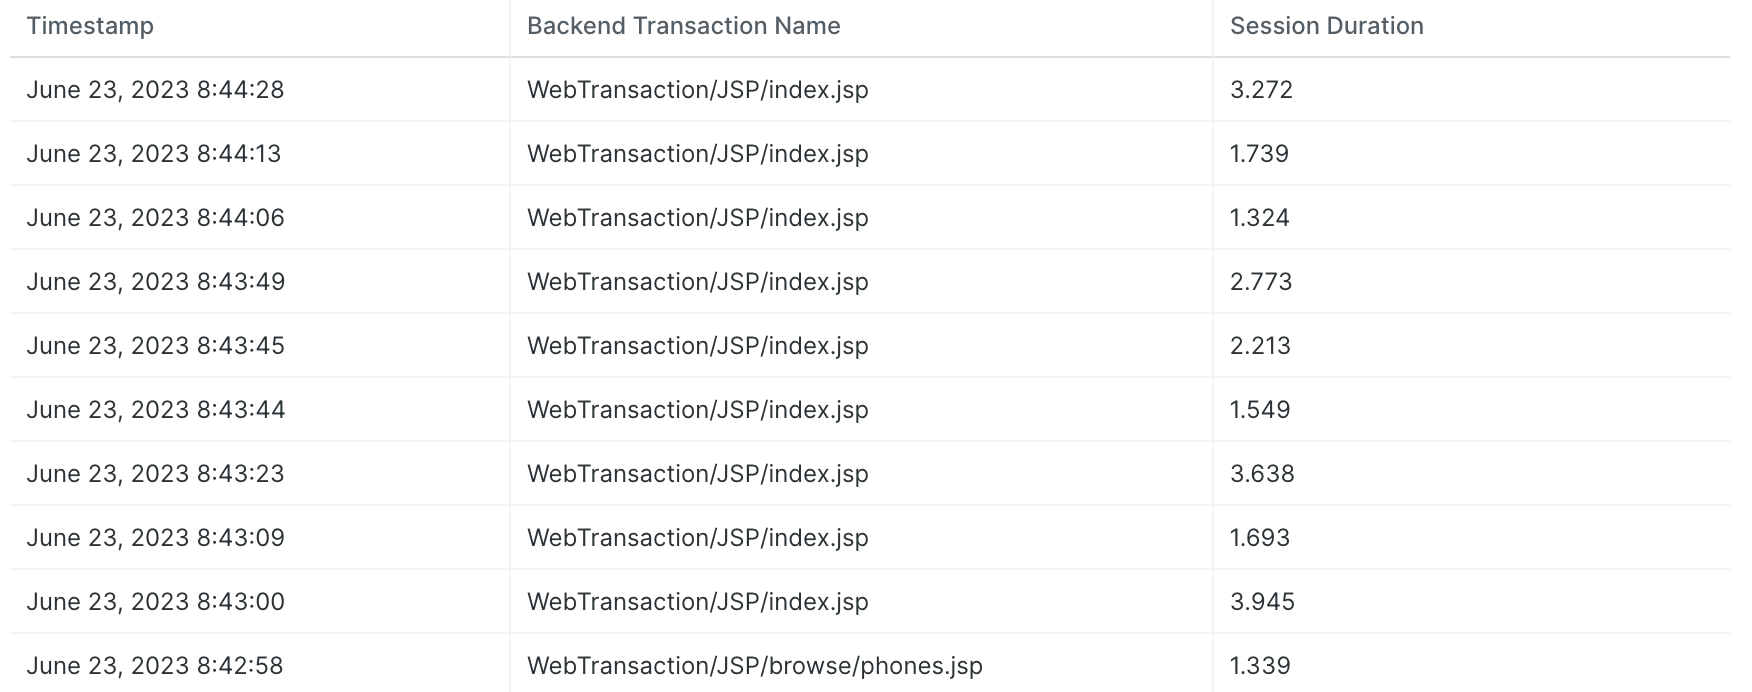
Task: Open WebTransaction/JSP/browse/phones.jsp transaction
Action: coord(755,666)
